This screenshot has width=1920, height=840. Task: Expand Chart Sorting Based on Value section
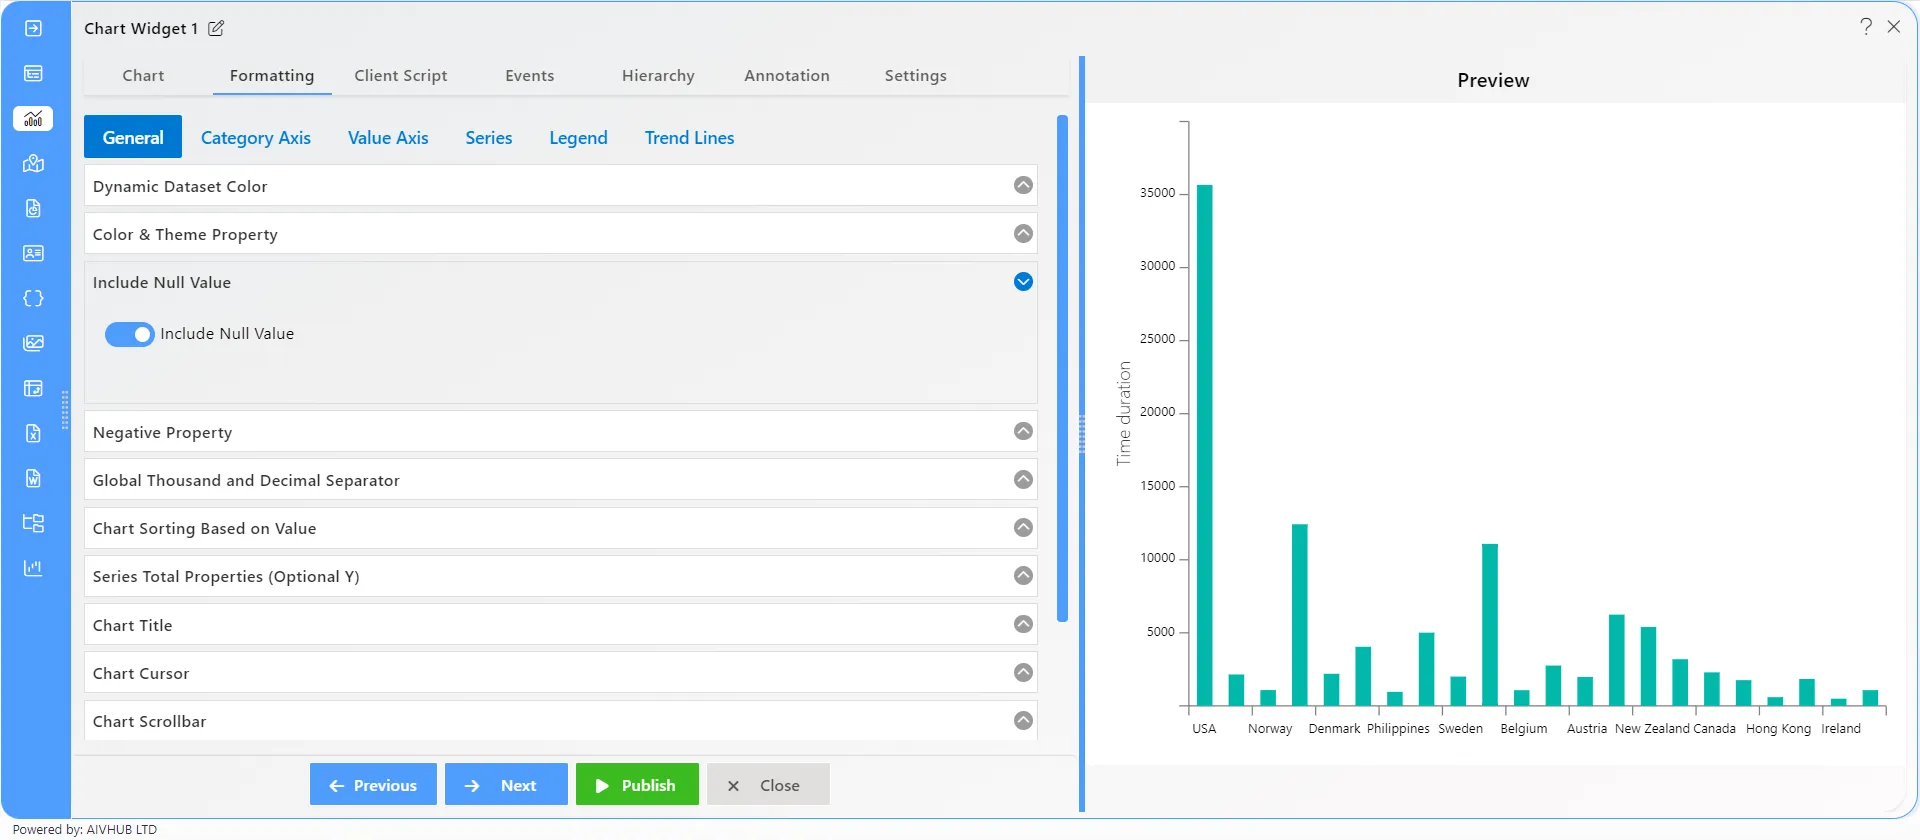1023,527
